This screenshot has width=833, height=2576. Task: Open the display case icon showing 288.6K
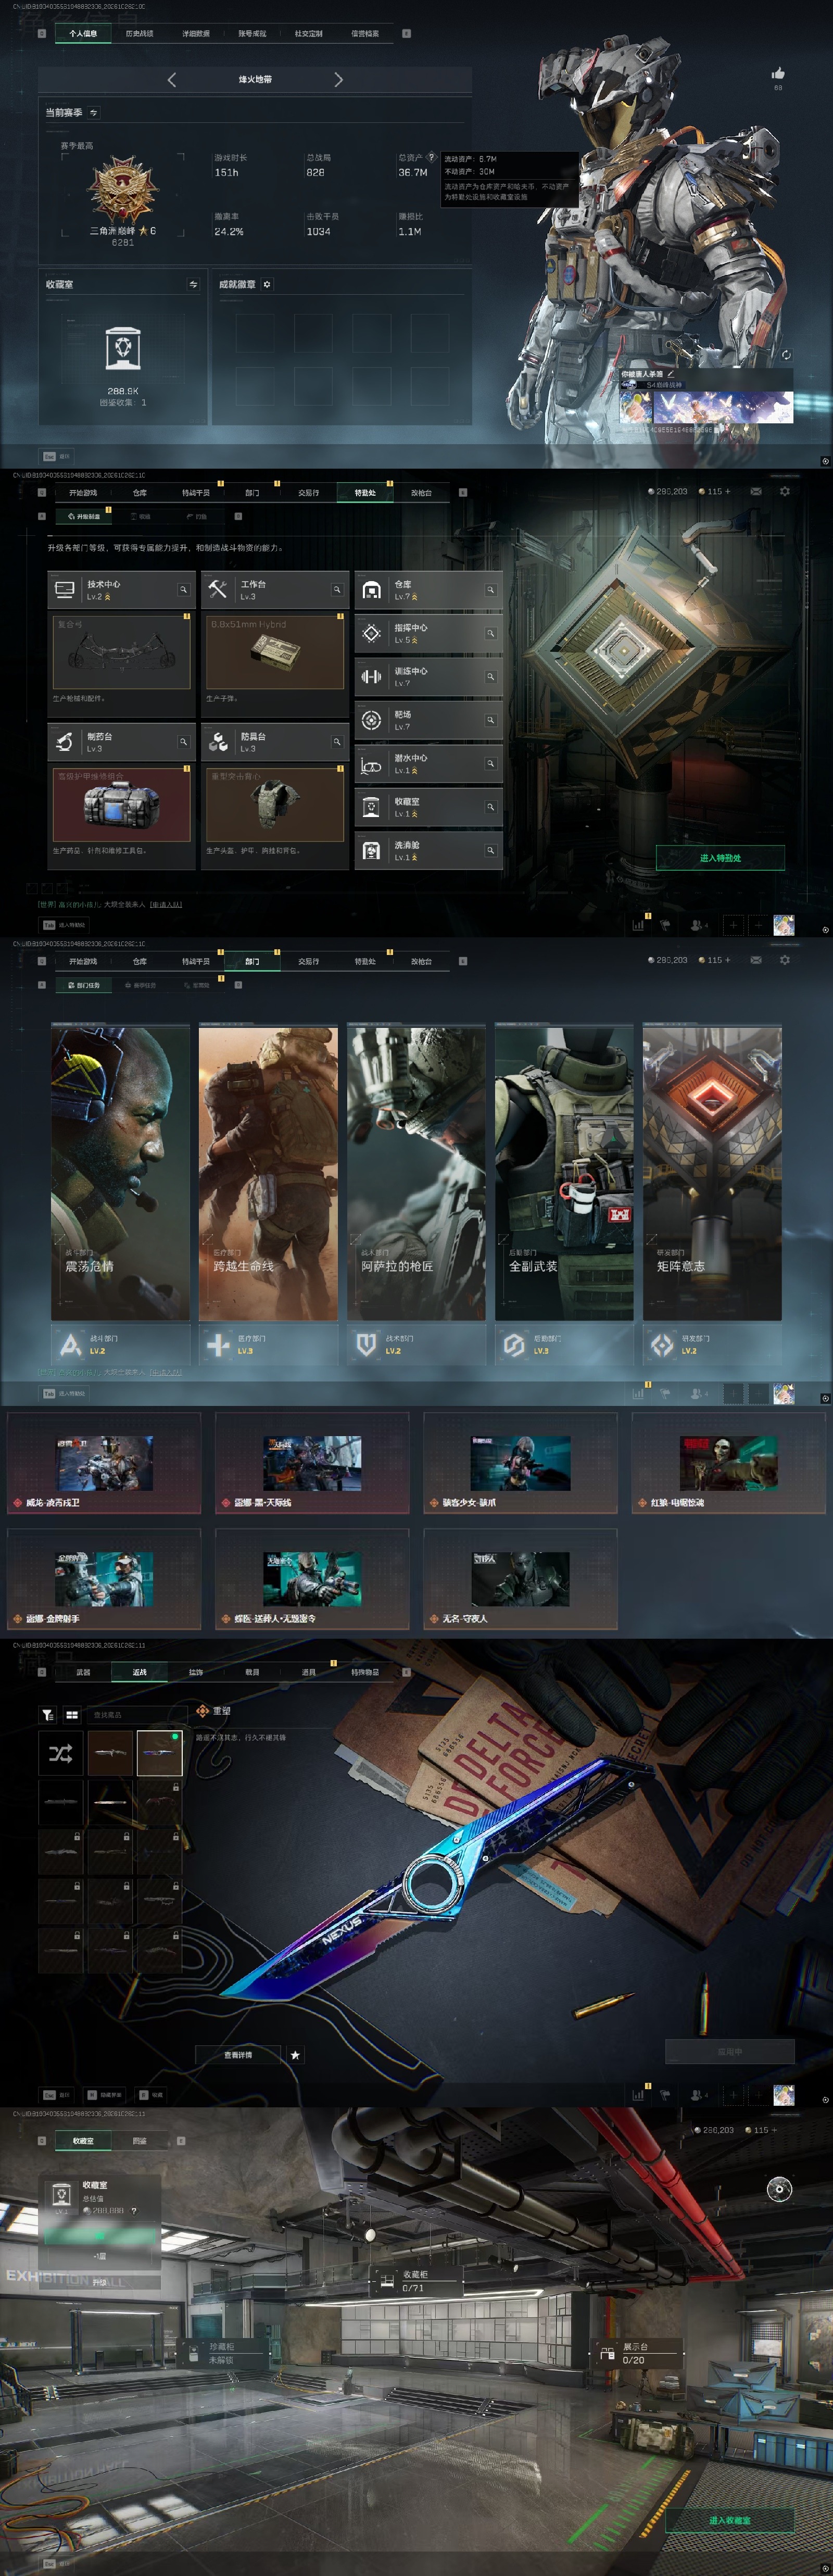click(123, 350)
